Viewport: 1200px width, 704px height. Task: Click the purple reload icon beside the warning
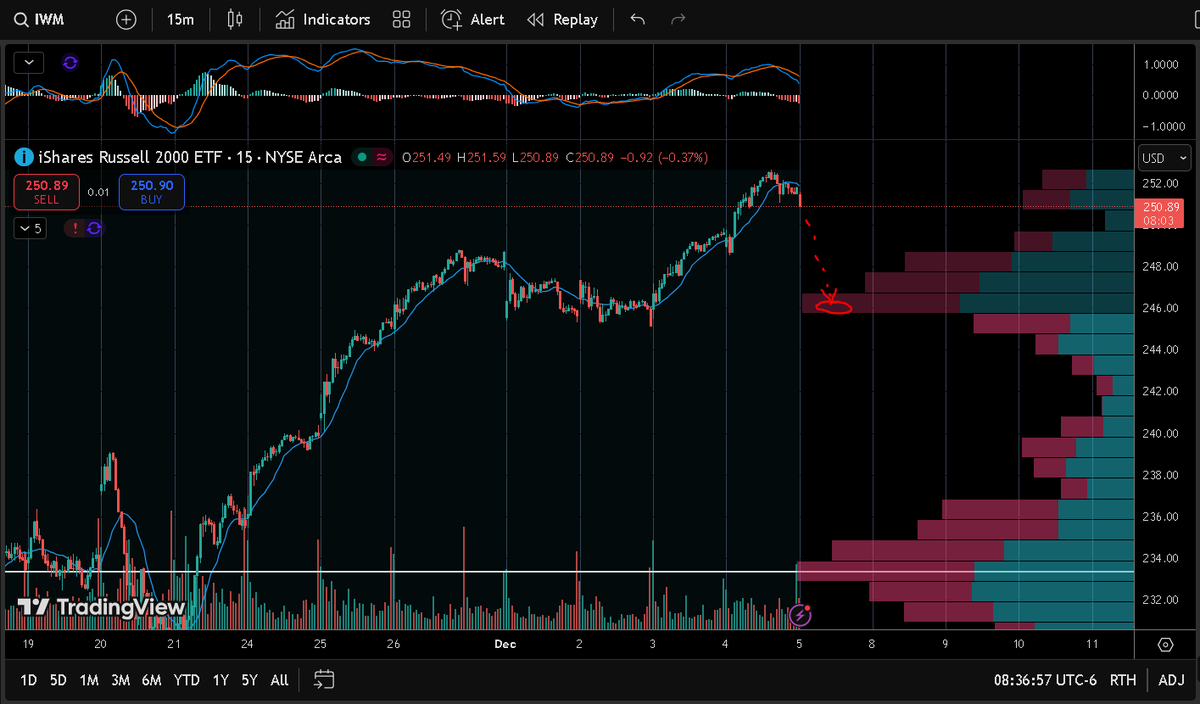point(94,228)
